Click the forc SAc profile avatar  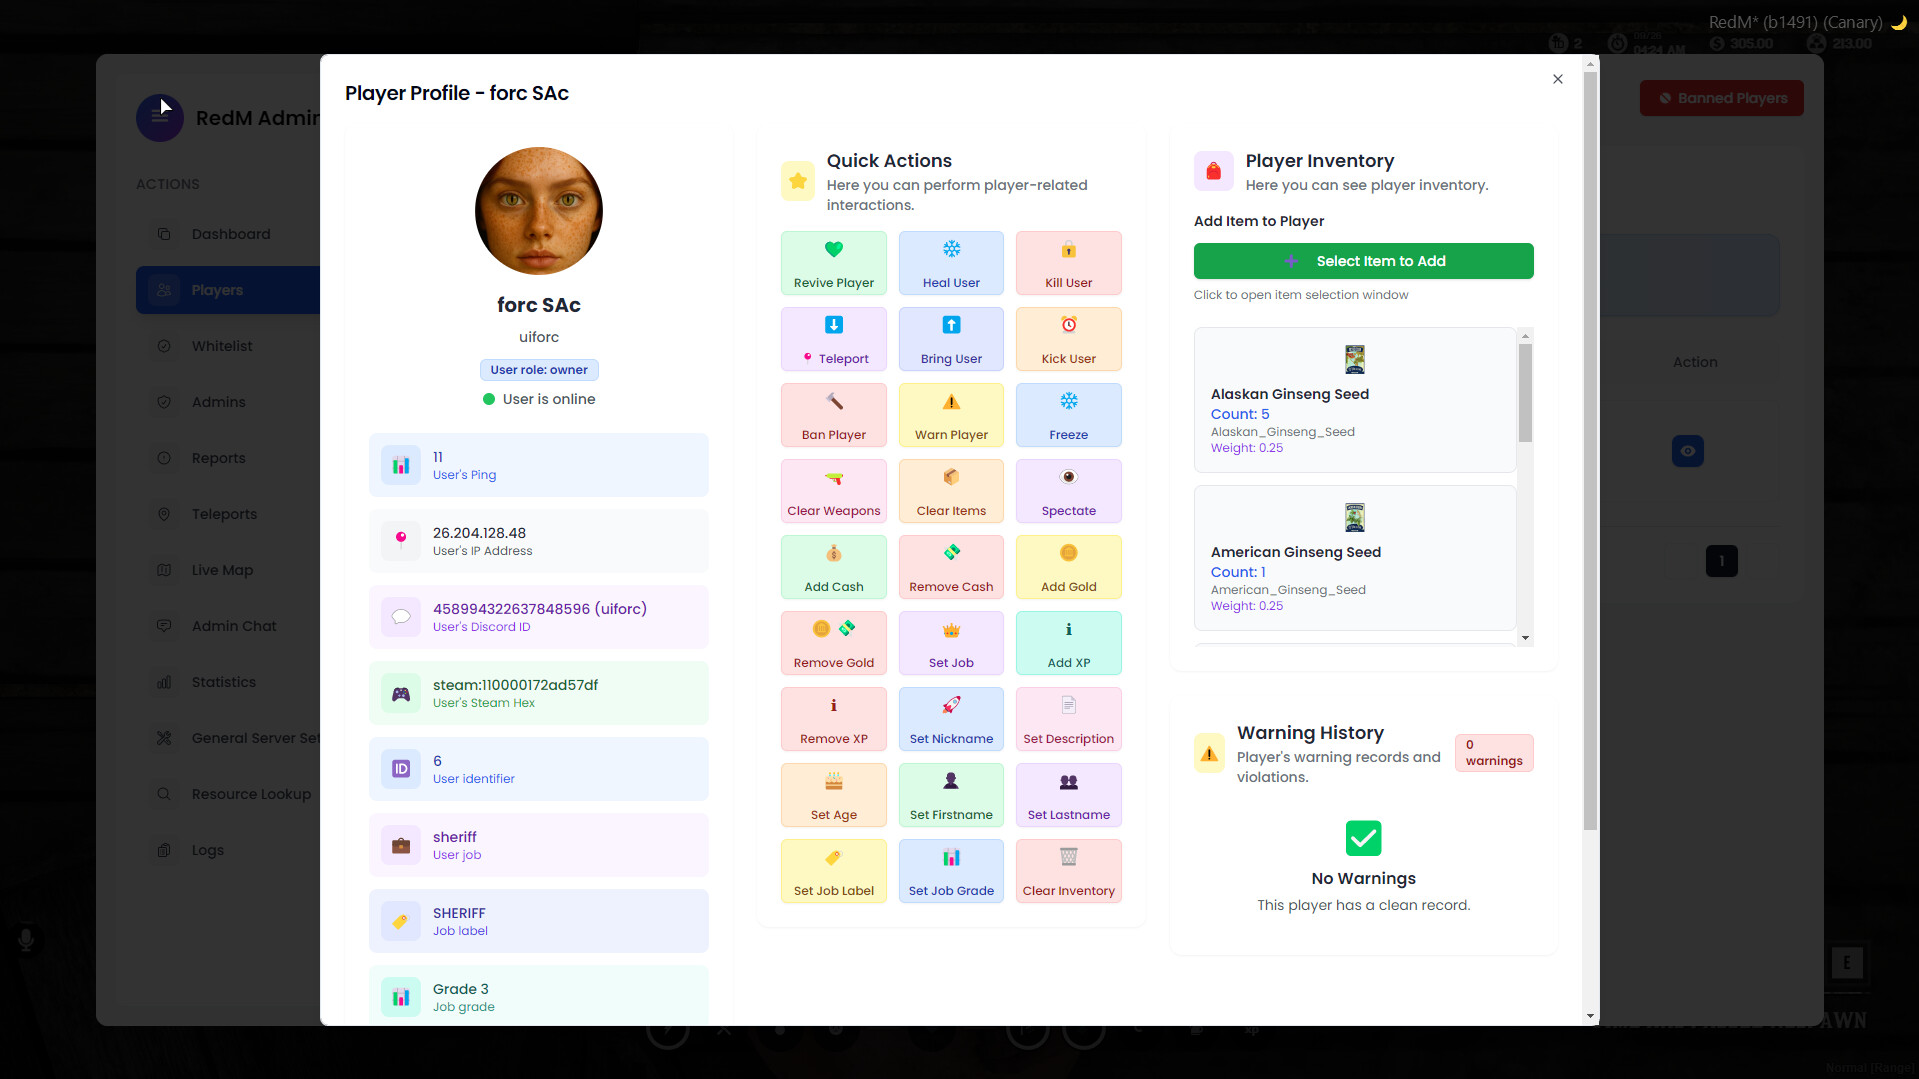coord(539,211)
